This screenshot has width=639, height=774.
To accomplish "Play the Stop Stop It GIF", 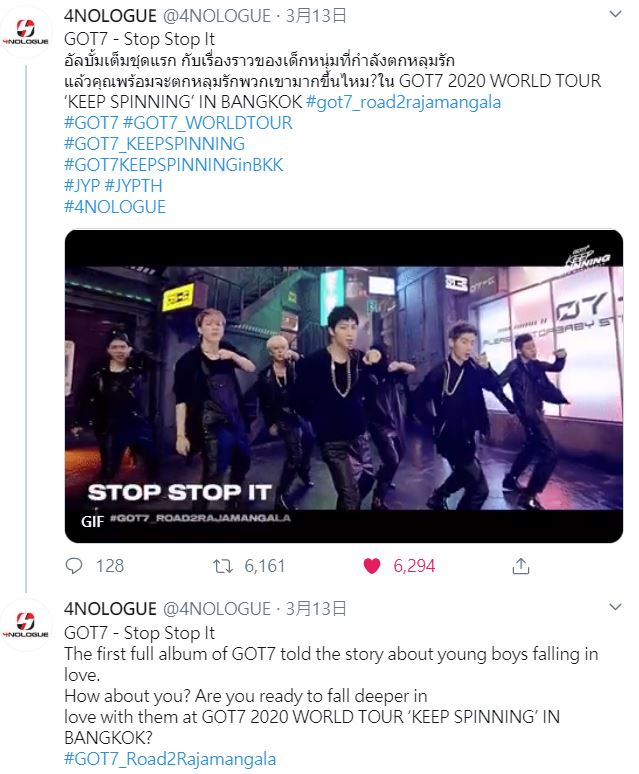I will pyautogui.click(x=344, y=386).
